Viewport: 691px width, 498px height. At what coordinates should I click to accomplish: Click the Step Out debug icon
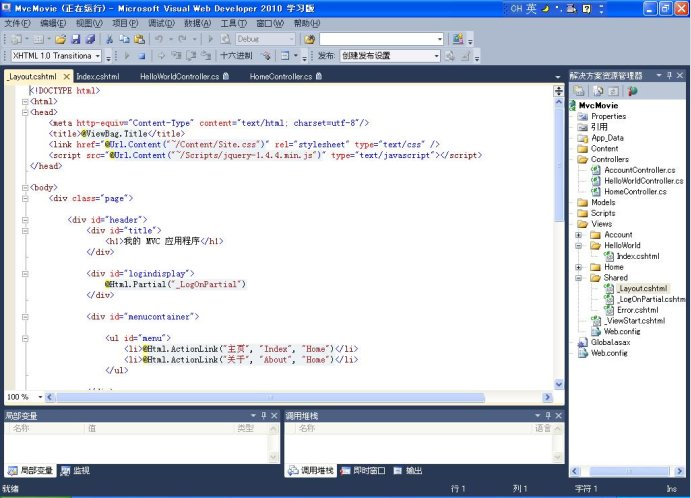206,56
